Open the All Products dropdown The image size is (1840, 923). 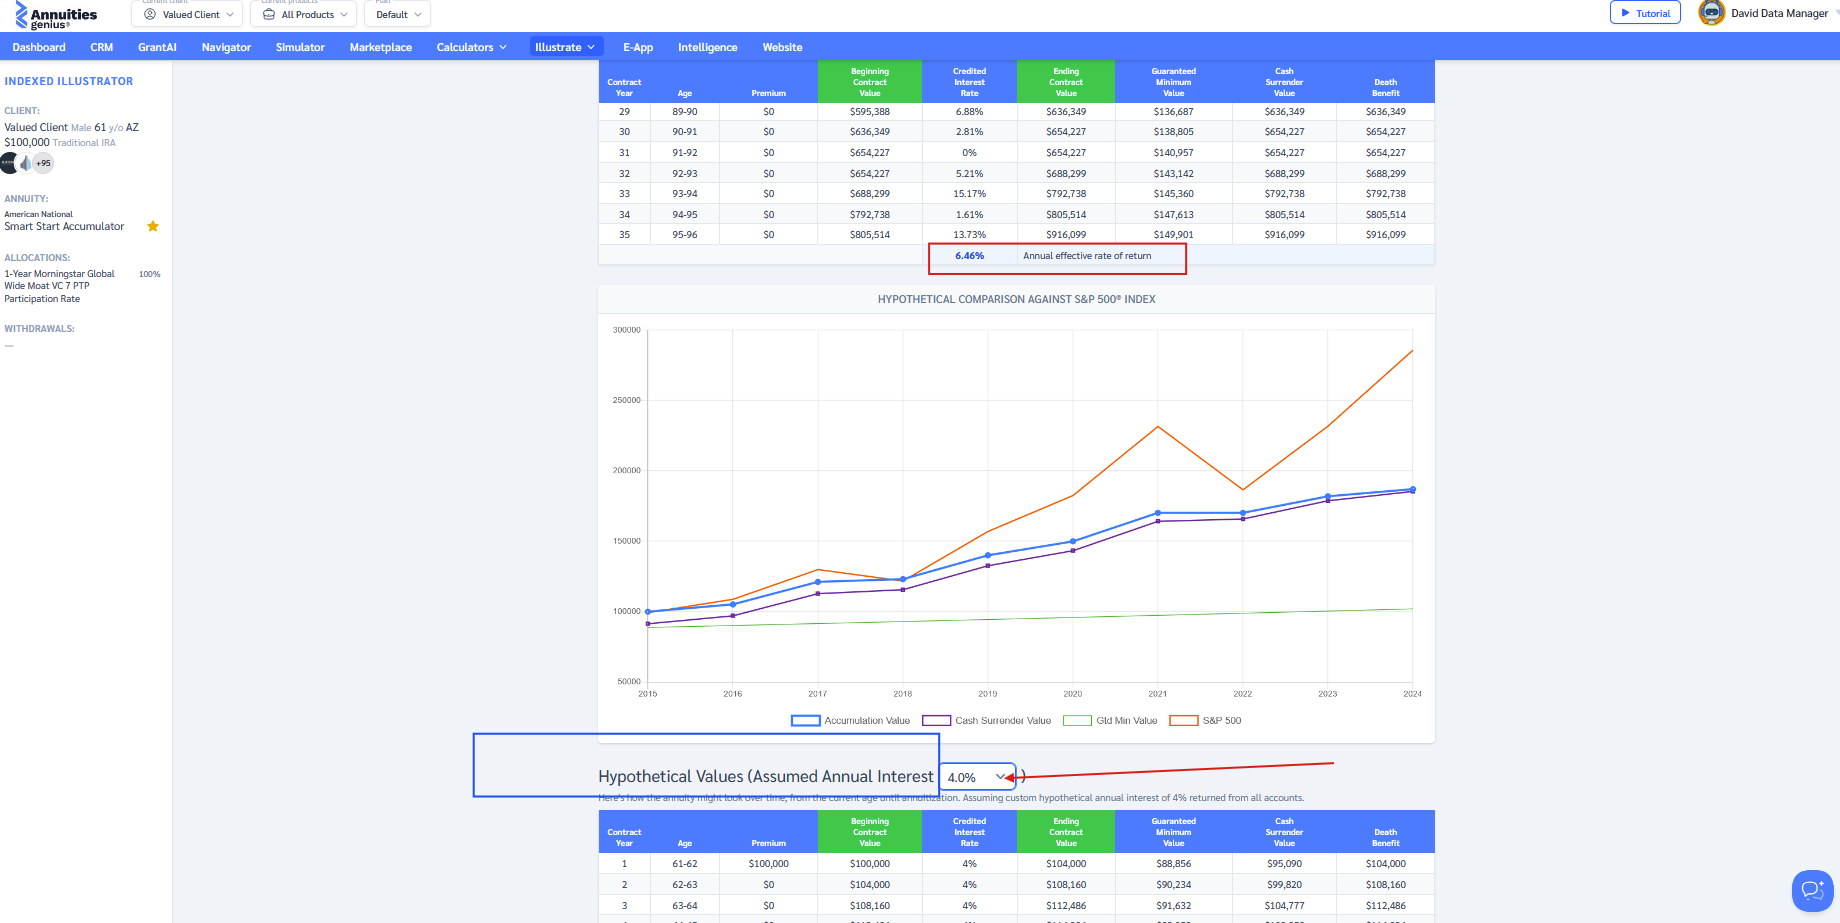[x=304, y=14]
